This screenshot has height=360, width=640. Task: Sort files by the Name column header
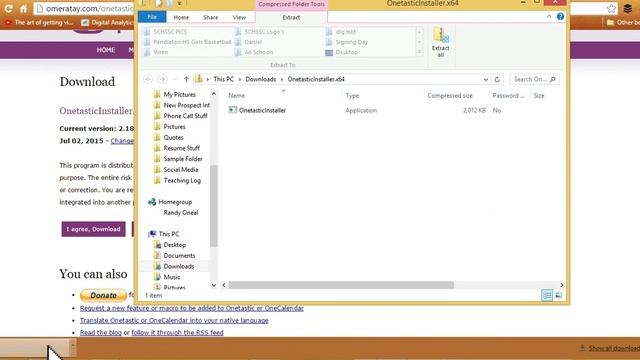tap(237, 96)
